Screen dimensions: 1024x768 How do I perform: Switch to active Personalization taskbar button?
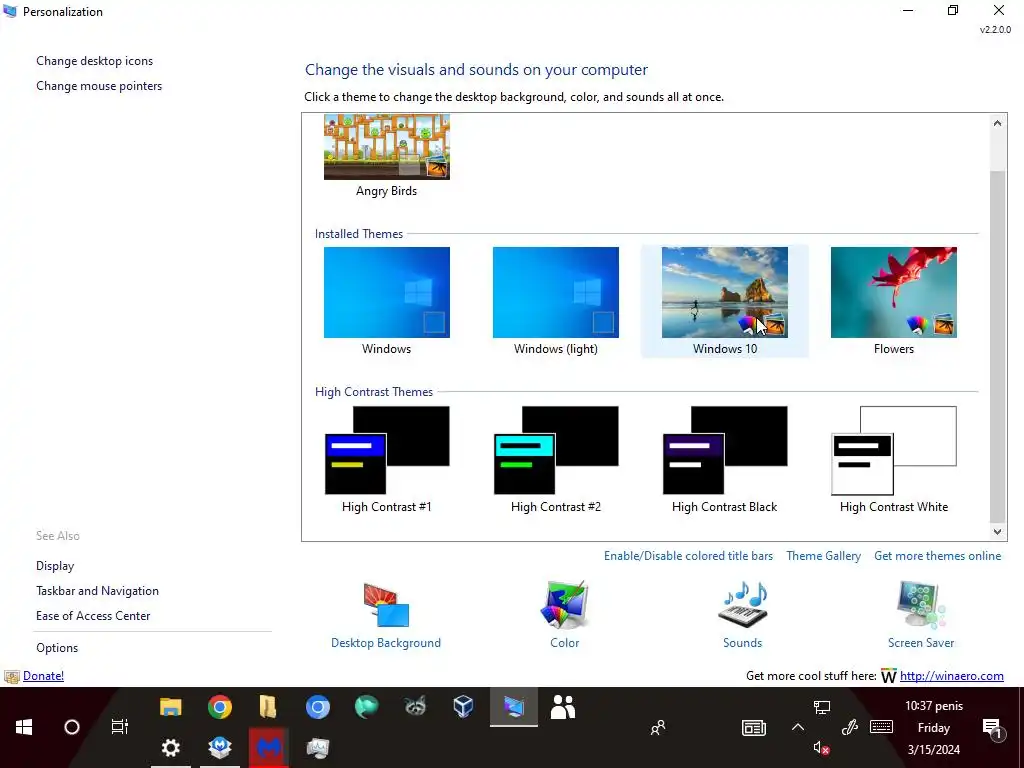tap(514, 707)
